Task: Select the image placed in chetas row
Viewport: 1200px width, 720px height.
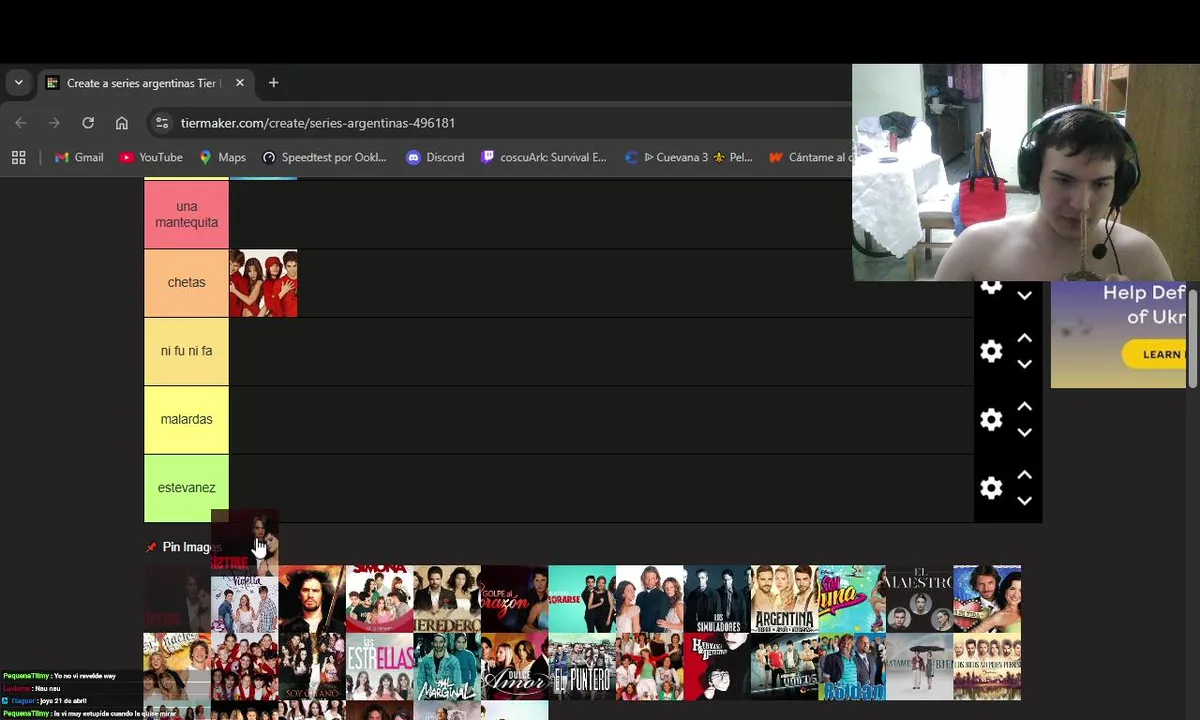Action: [263, 283]
